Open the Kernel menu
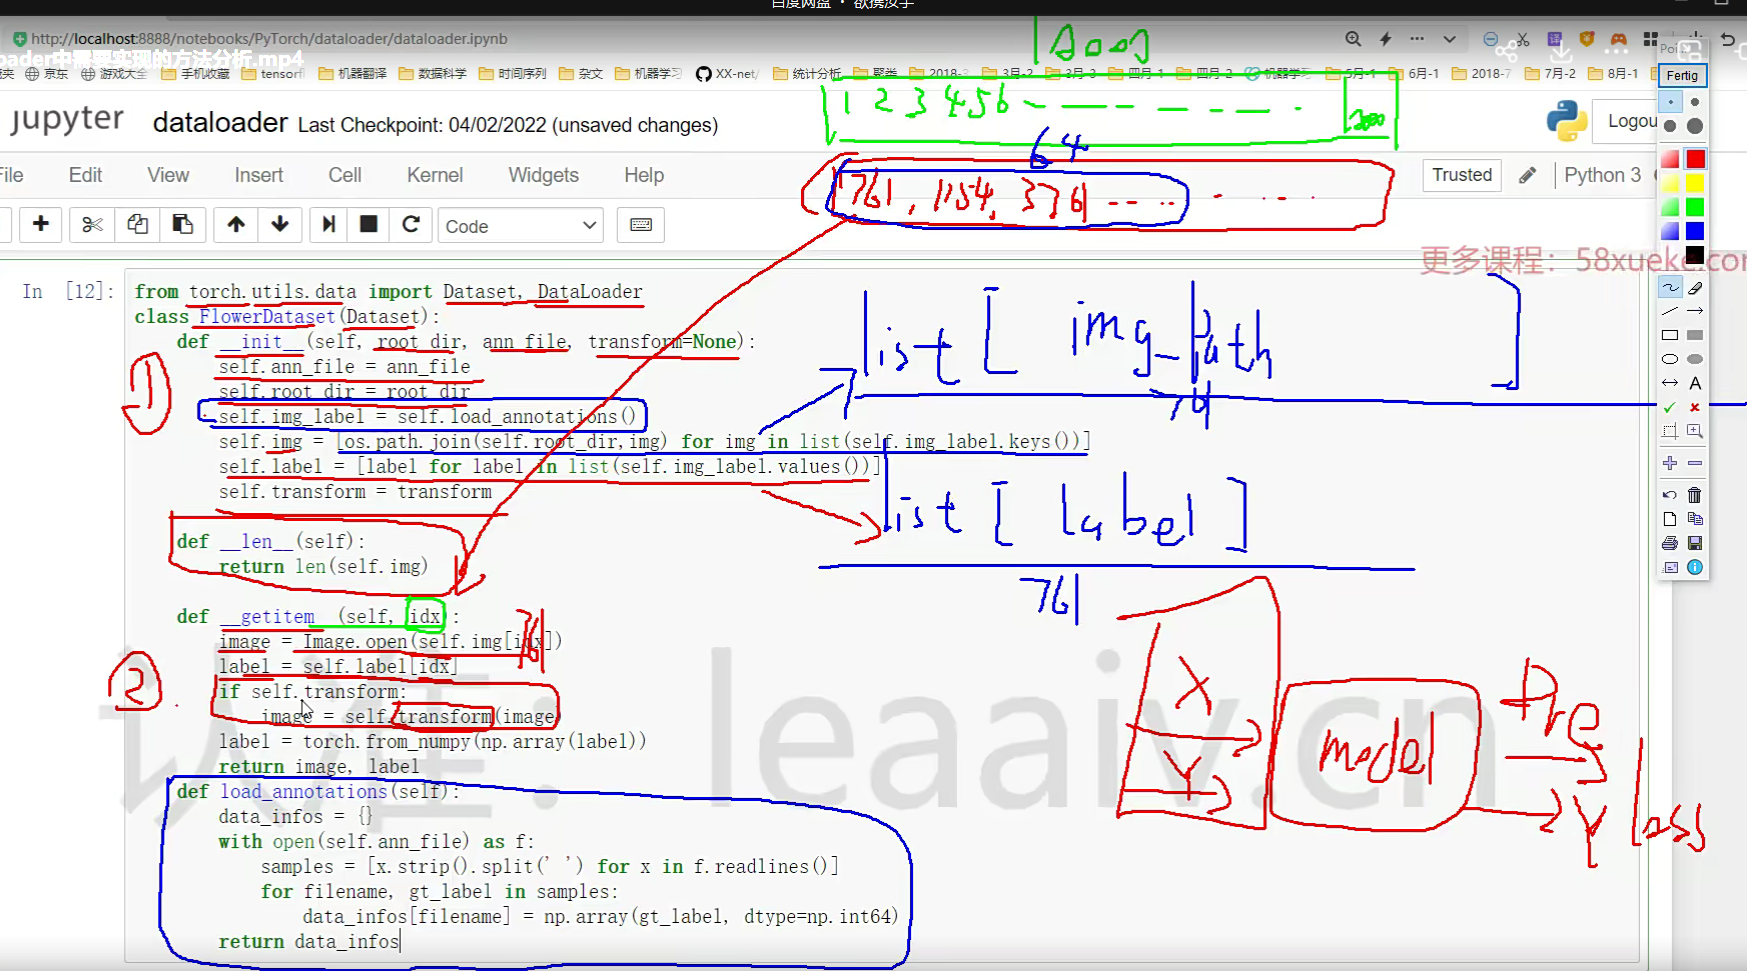The image size is (1747, 971). point(435,175)
